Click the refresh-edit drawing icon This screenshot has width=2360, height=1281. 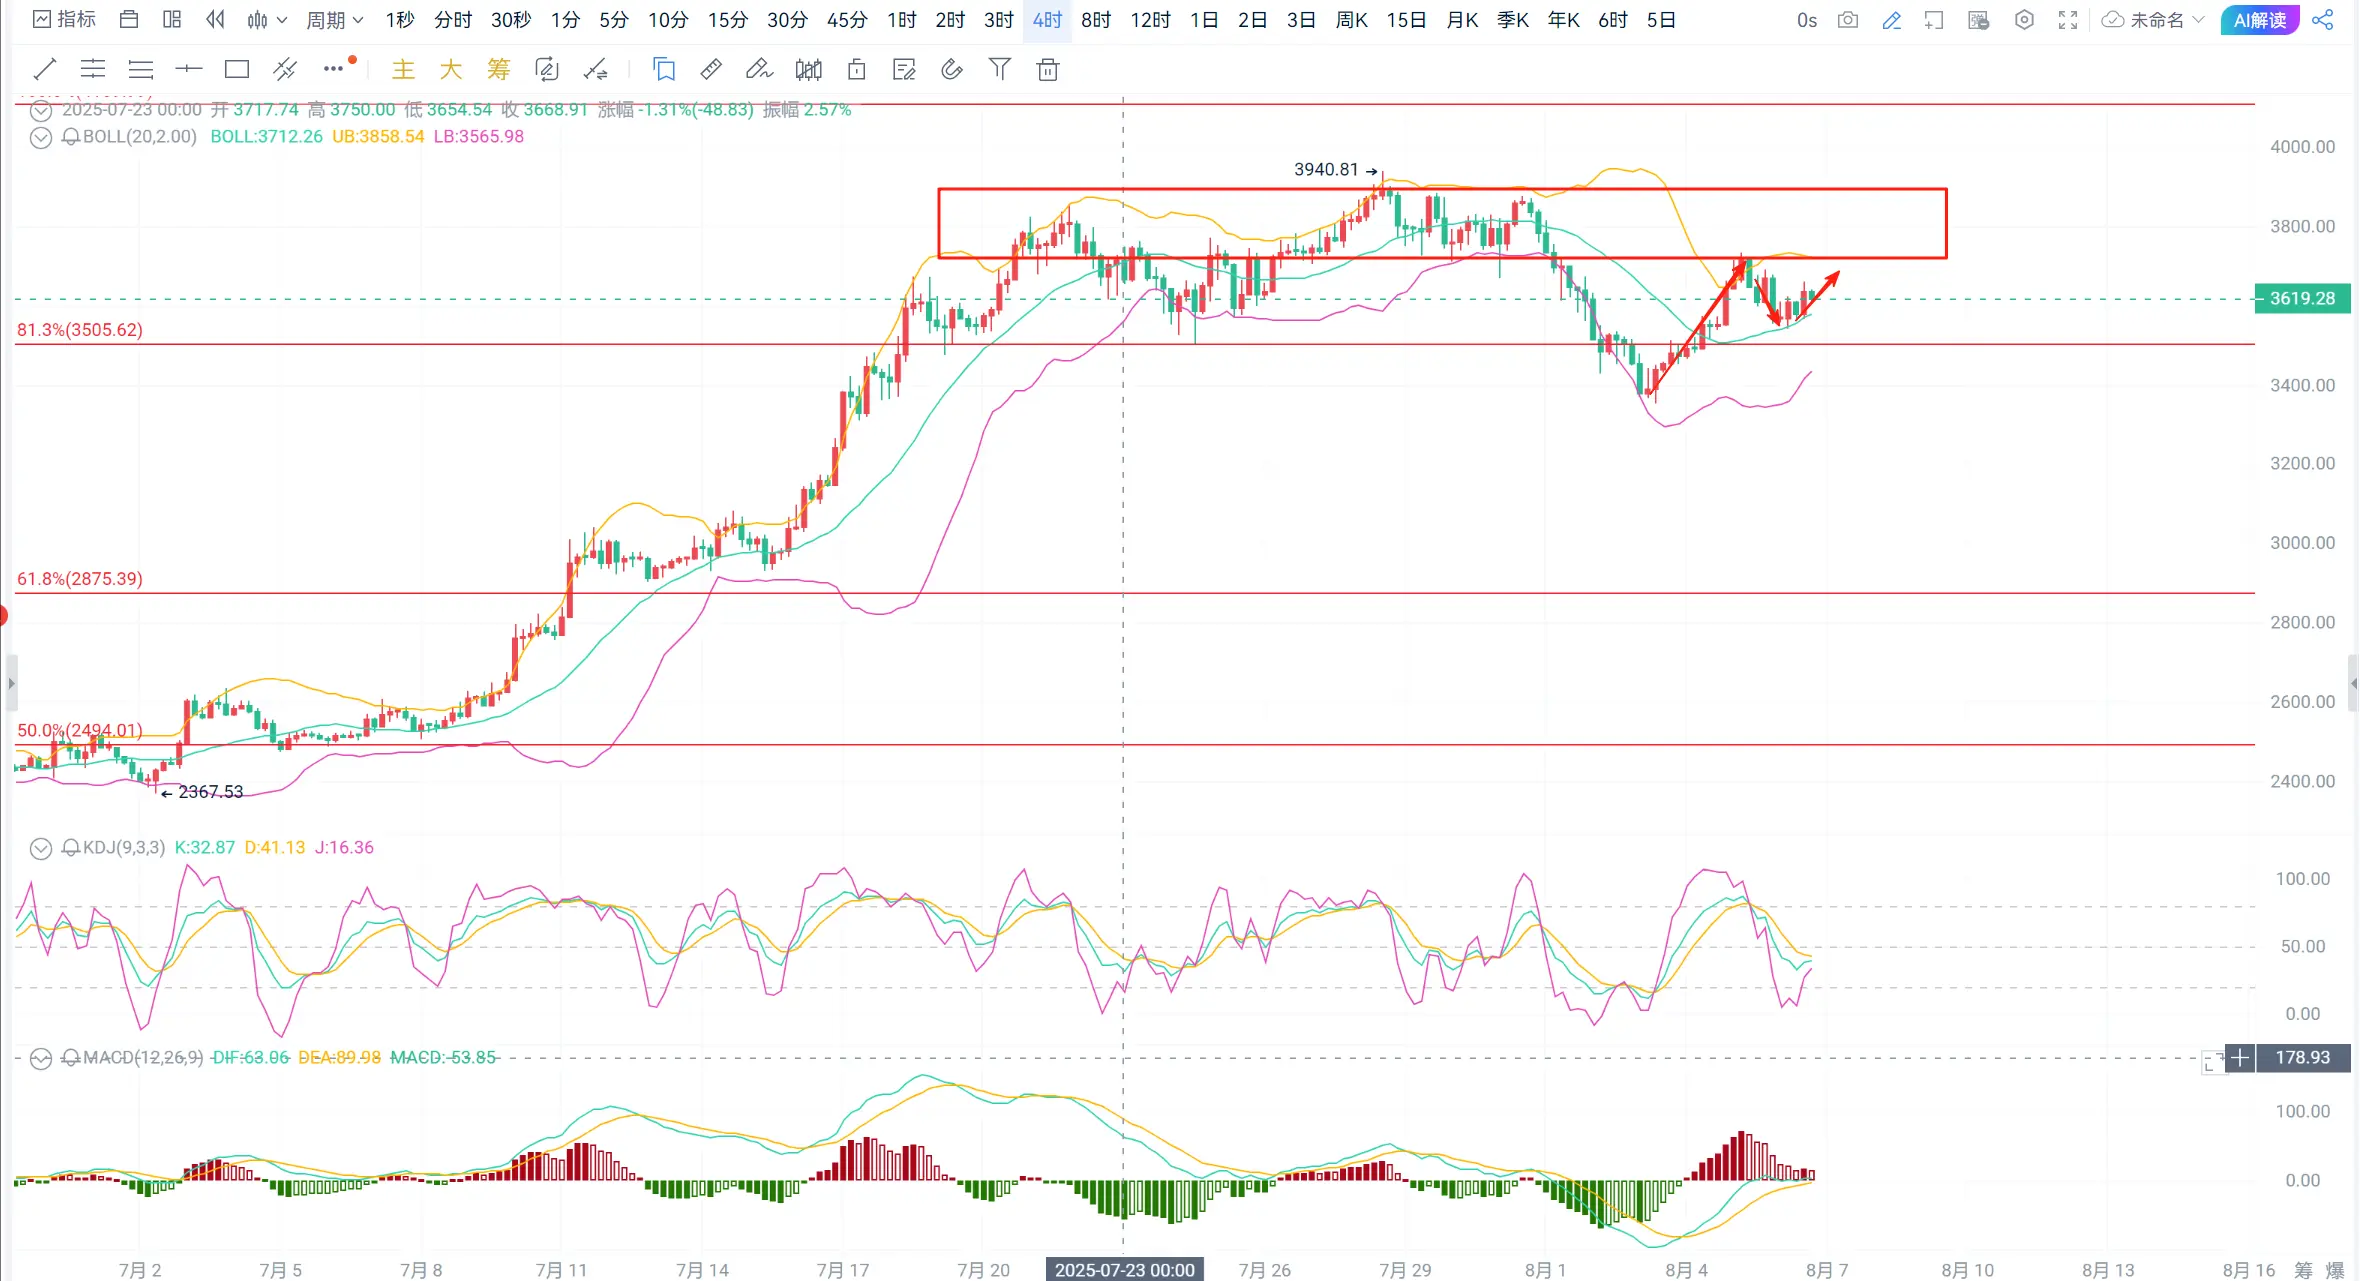pyautogui.click(x=547, y=69)
